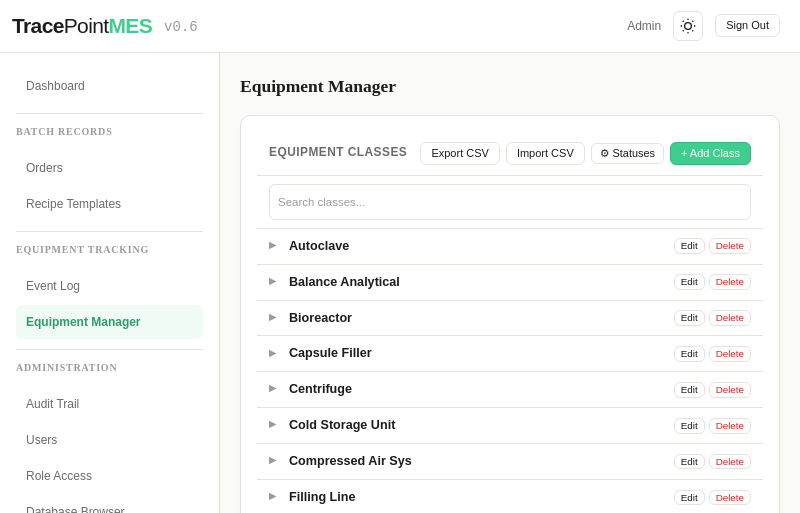Edit the Capsule Filler class
The height and width of the screenshot is (513, 800).
pyautogui.click(x=689, y=354)
